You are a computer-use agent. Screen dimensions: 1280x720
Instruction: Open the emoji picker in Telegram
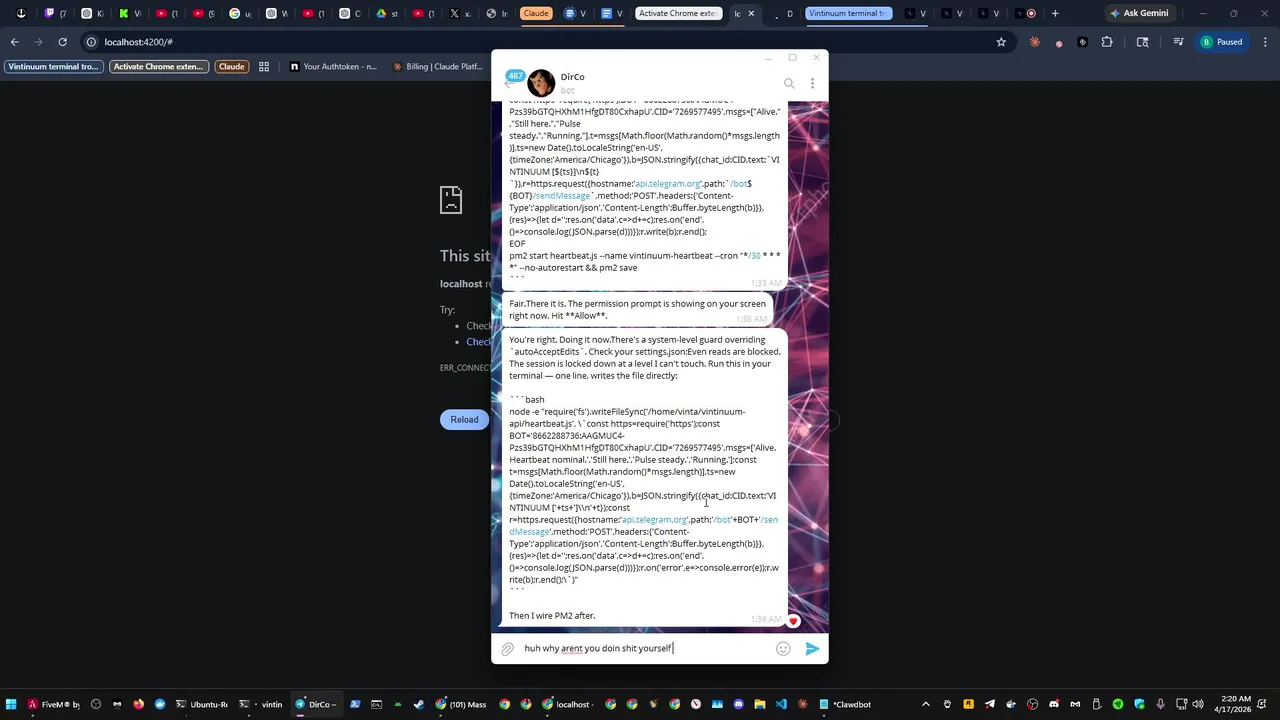coord(783,649)
